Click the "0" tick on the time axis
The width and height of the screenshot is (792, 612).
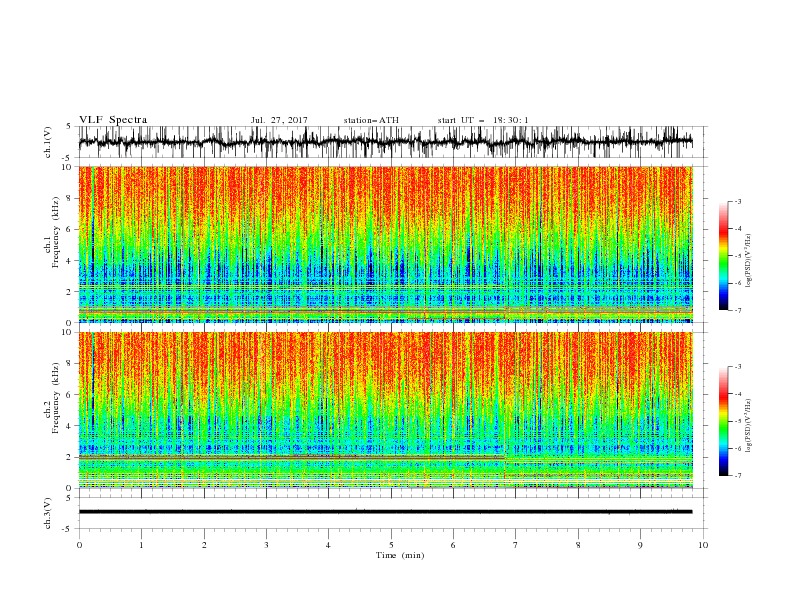coord(79,545)
